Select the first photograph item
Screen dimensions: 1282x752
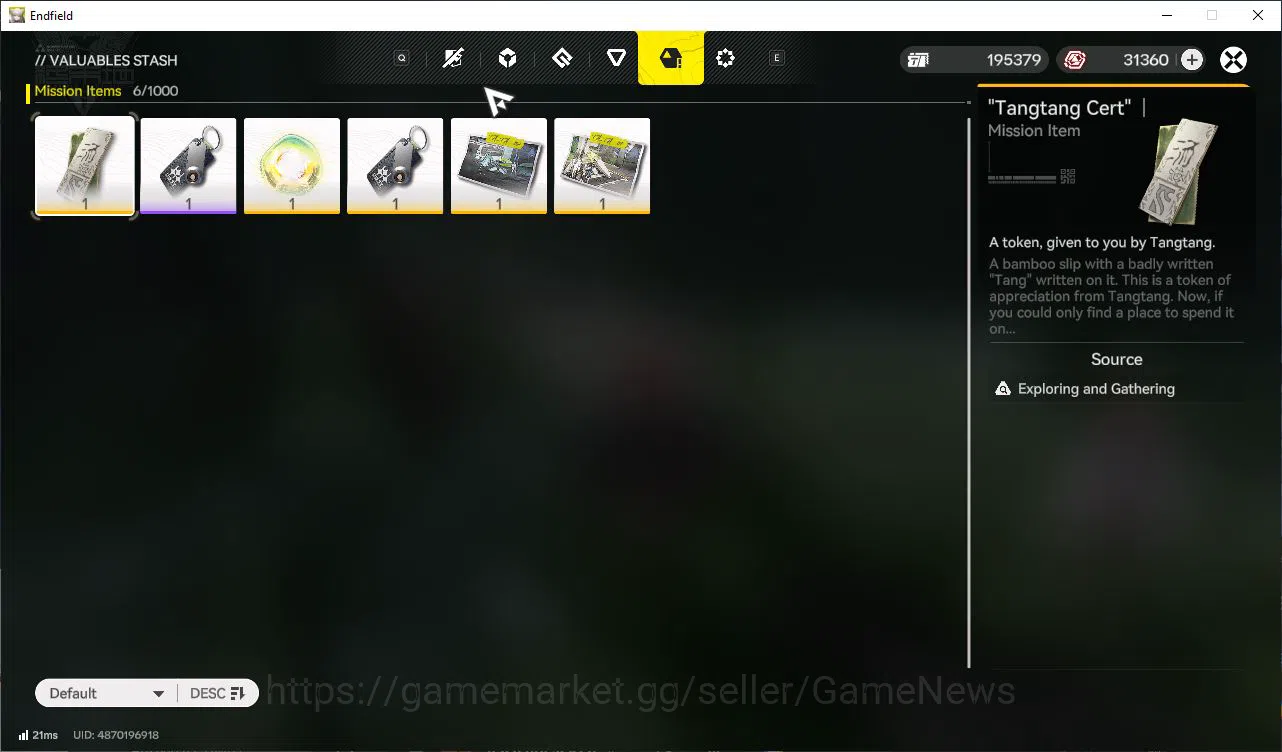(x=499, y=166)
